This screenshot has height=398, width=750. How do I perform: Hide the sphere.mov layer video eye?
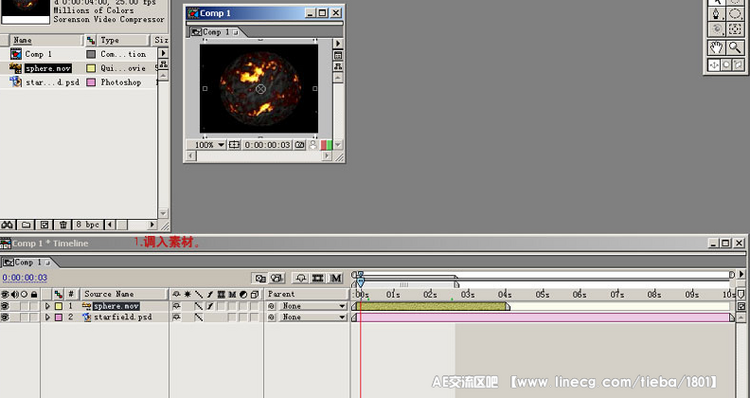pyautogui.click(x=5, y=306)
